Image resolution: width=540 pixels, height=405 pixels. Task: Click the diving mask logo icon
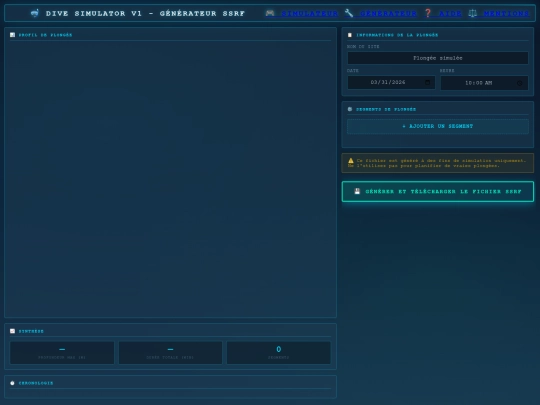tap(35, 13)
